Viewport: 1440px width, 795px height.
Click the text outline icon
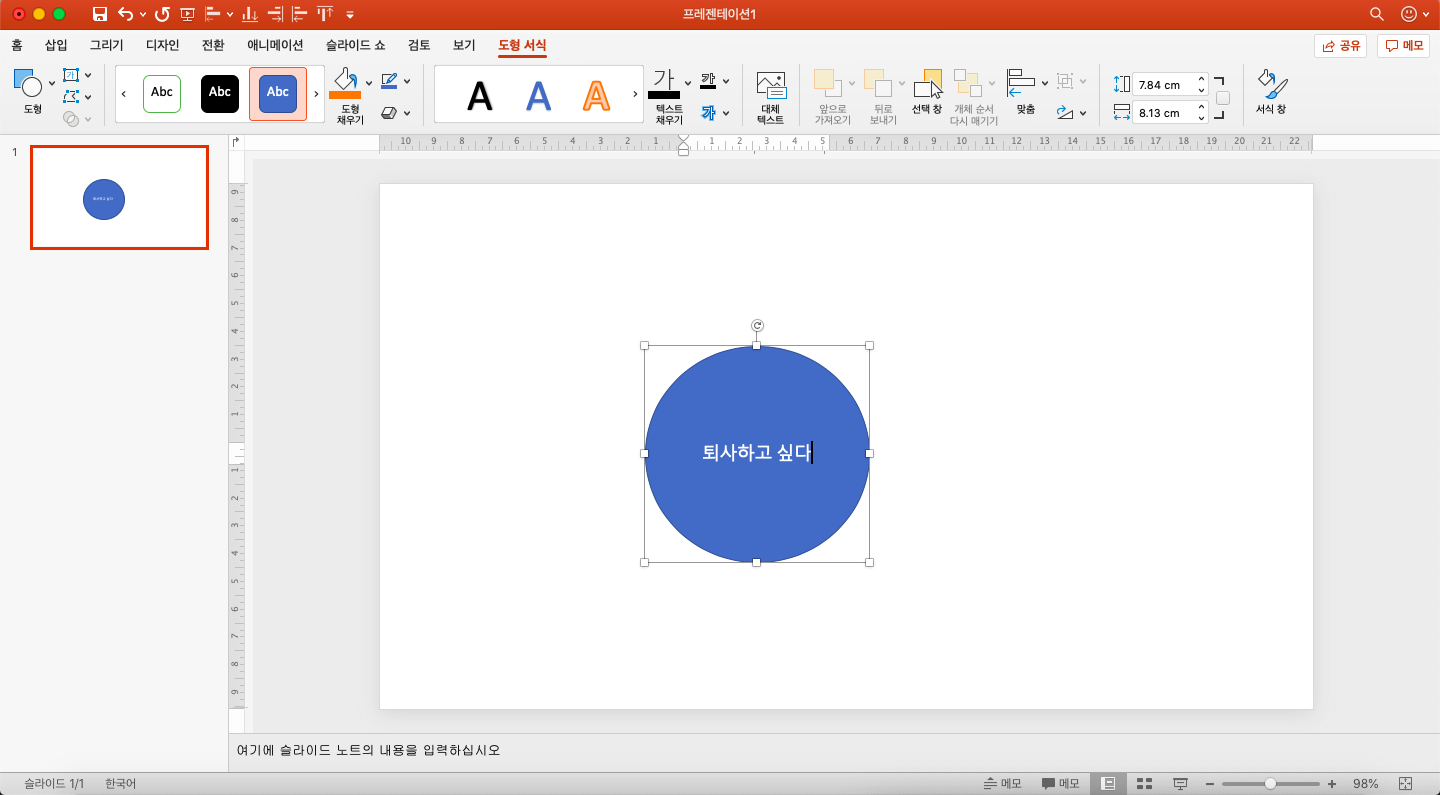click(x=708, y=80)
